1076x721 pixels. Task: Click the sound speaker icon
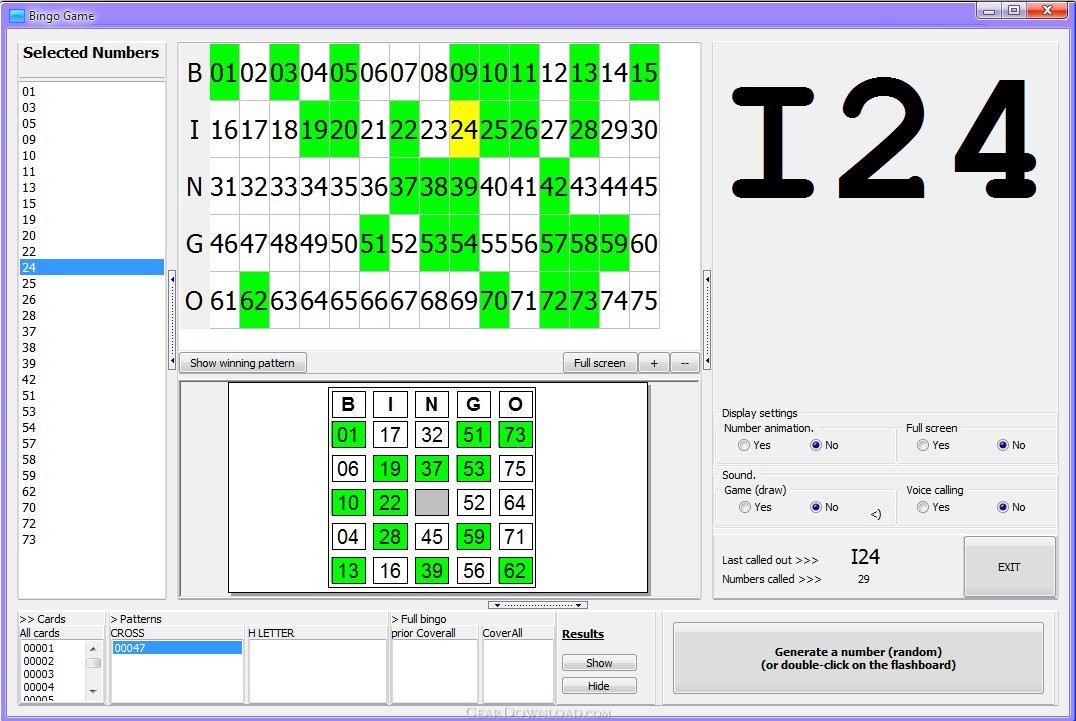click(x=876, y=514)
